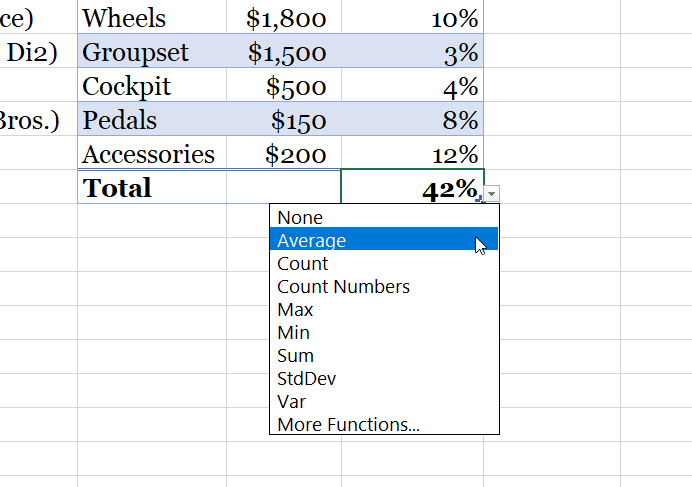This screenshot has height=487, width=692.
Task: Choose Count Numbers from the dropdown
Action: [384, 287]
